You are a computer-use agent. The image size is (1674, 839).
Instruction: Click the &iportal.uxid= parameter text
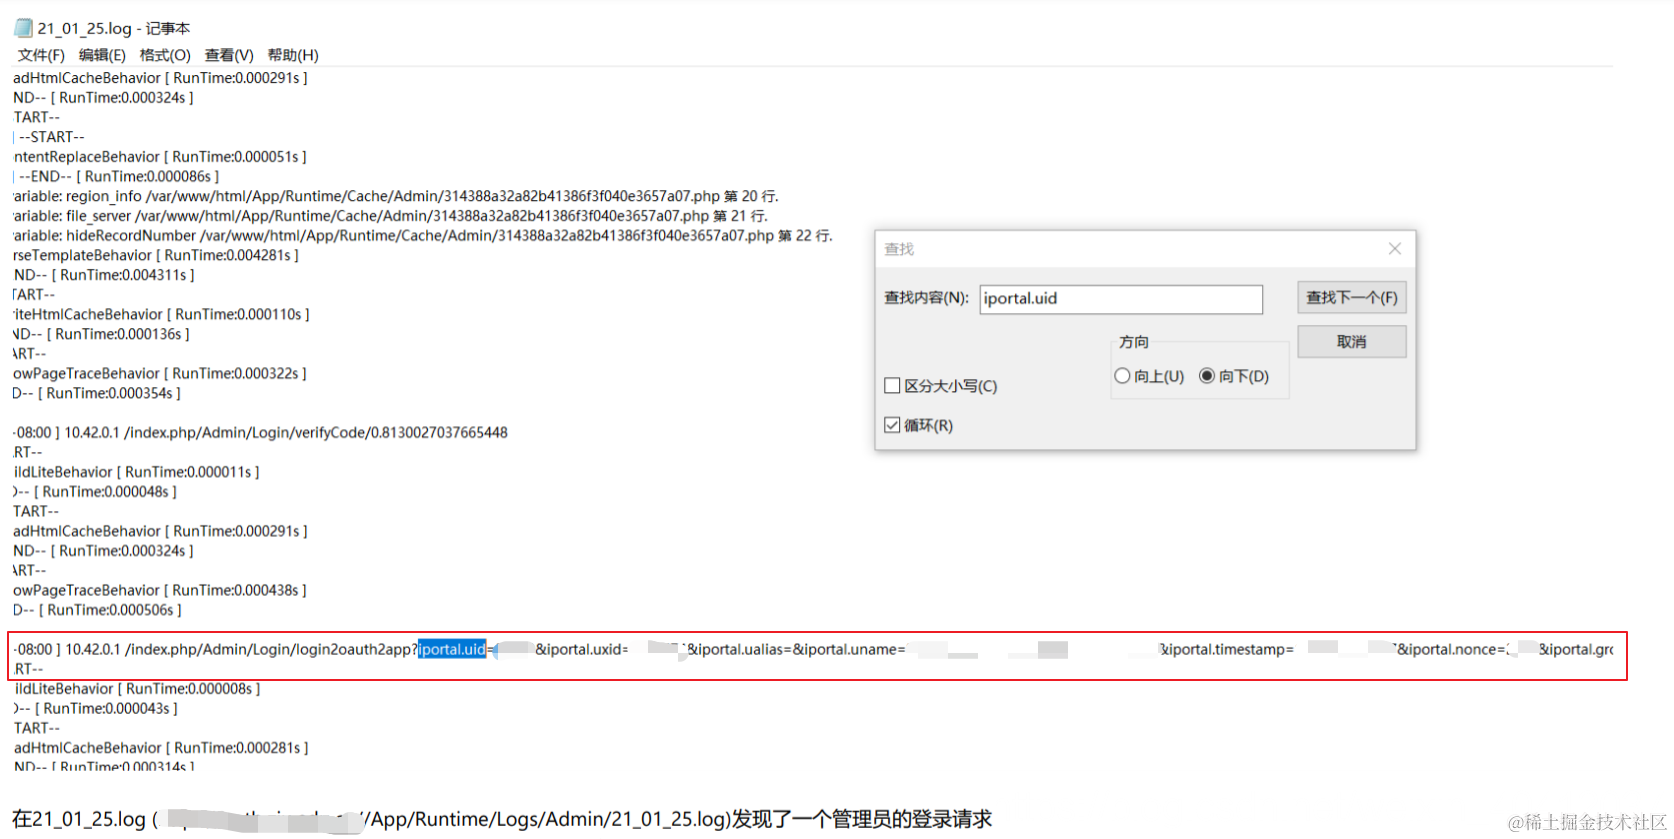pyautogui.click(x=582, y=649)
